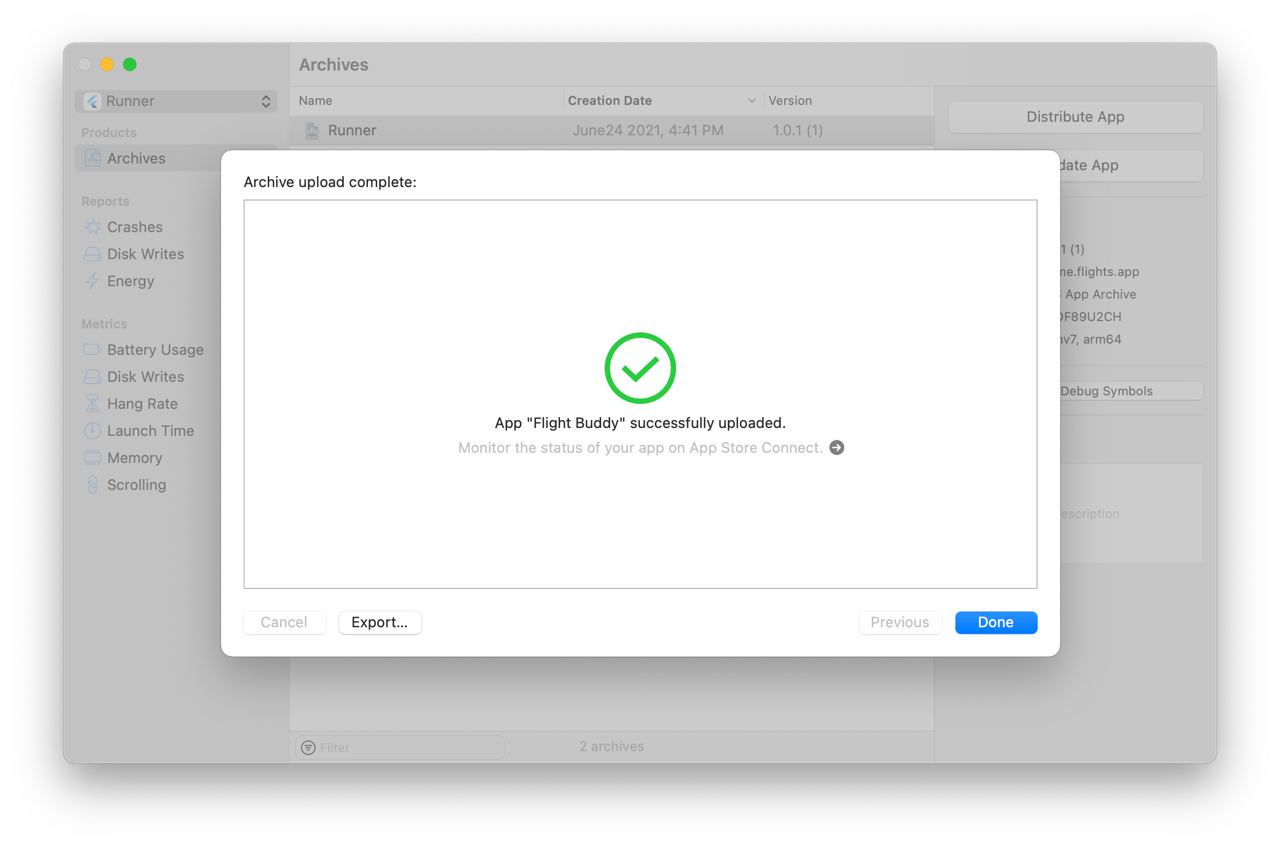1280x847 pixels.
Task: Click the Crashes icon
Action: click(x=92, y=227)
